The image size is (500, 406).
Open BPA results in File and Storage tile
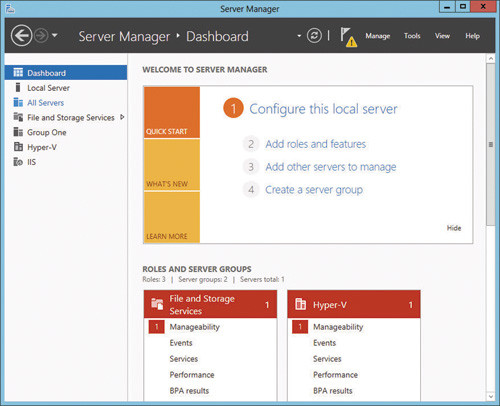[x=189, y=391]
